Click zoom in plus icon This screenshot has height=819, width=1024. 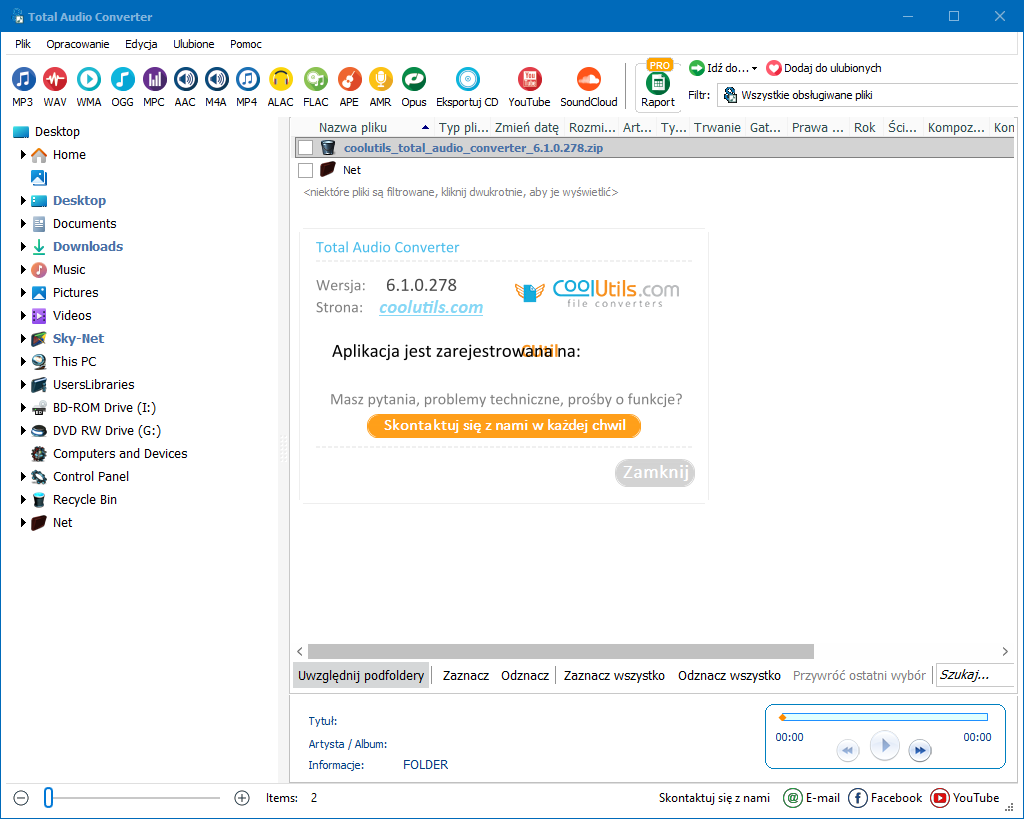(x=242, y=798)
